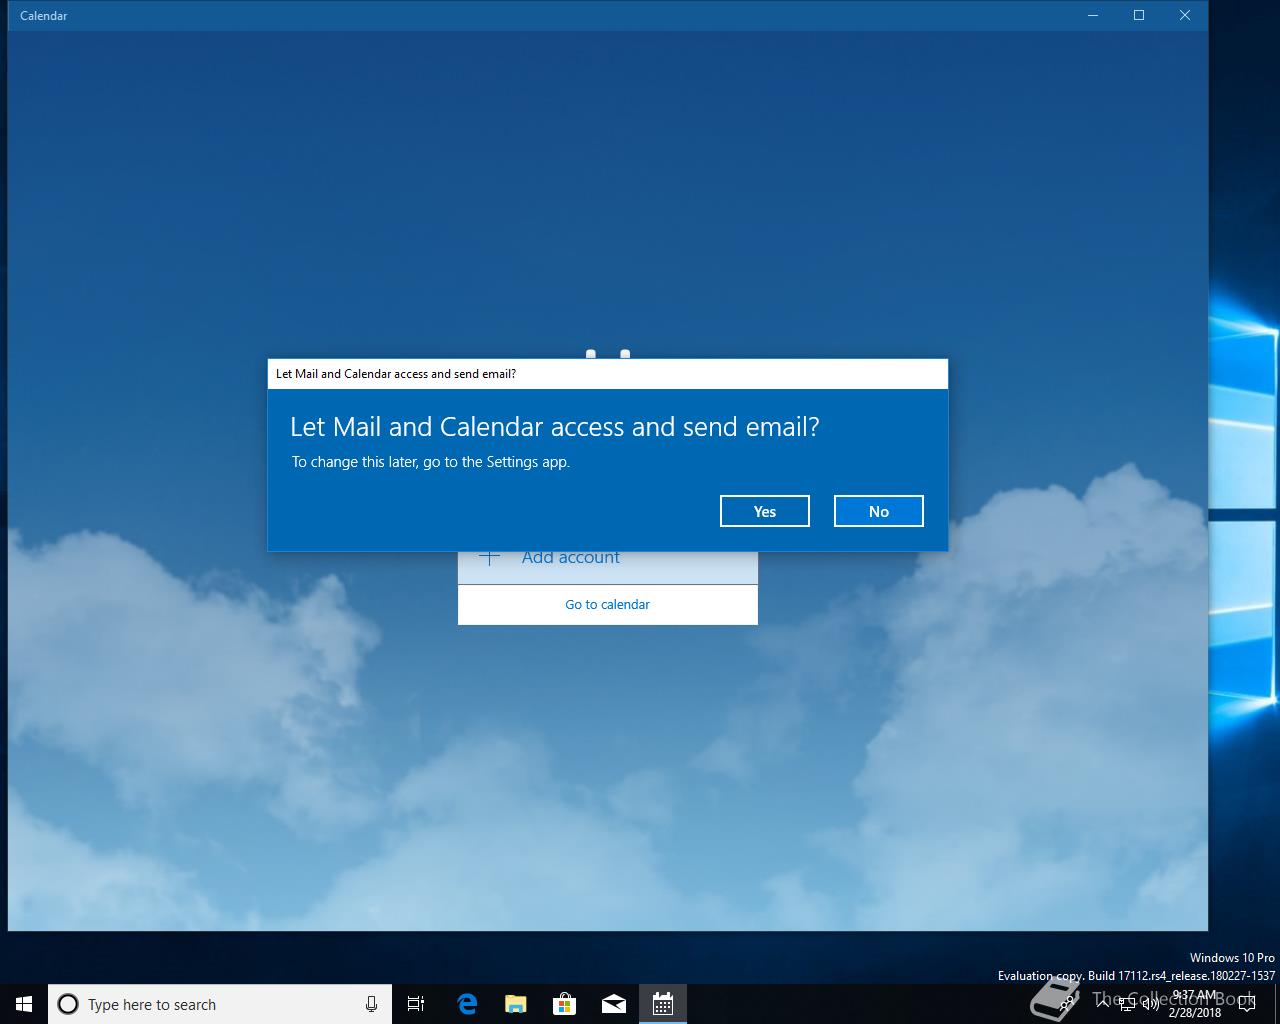Image resolution: width=1280 pixels, height=1024 pixels.
Task: Open the Mail app from the taskbar
Action: (614, 1004)
